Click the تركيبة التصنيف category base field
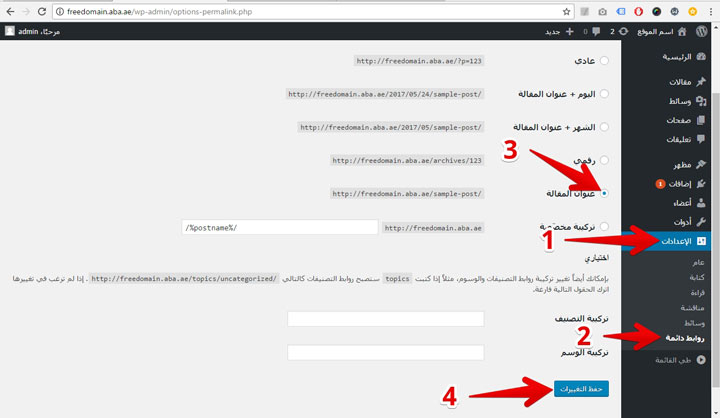 pyautogui.click(x=386, y=319)
